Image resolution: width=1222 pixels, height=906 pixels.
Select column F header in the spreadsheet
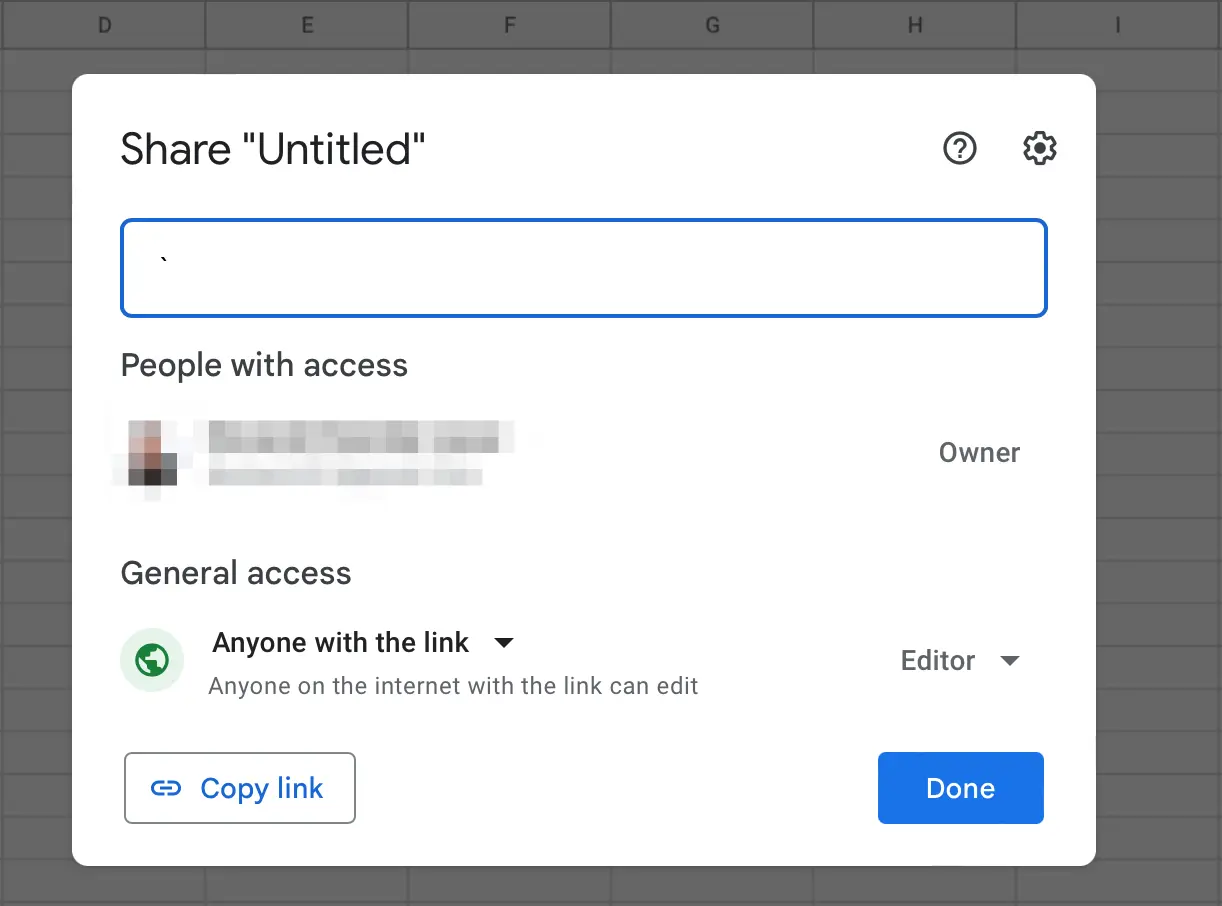coord(510,25)
